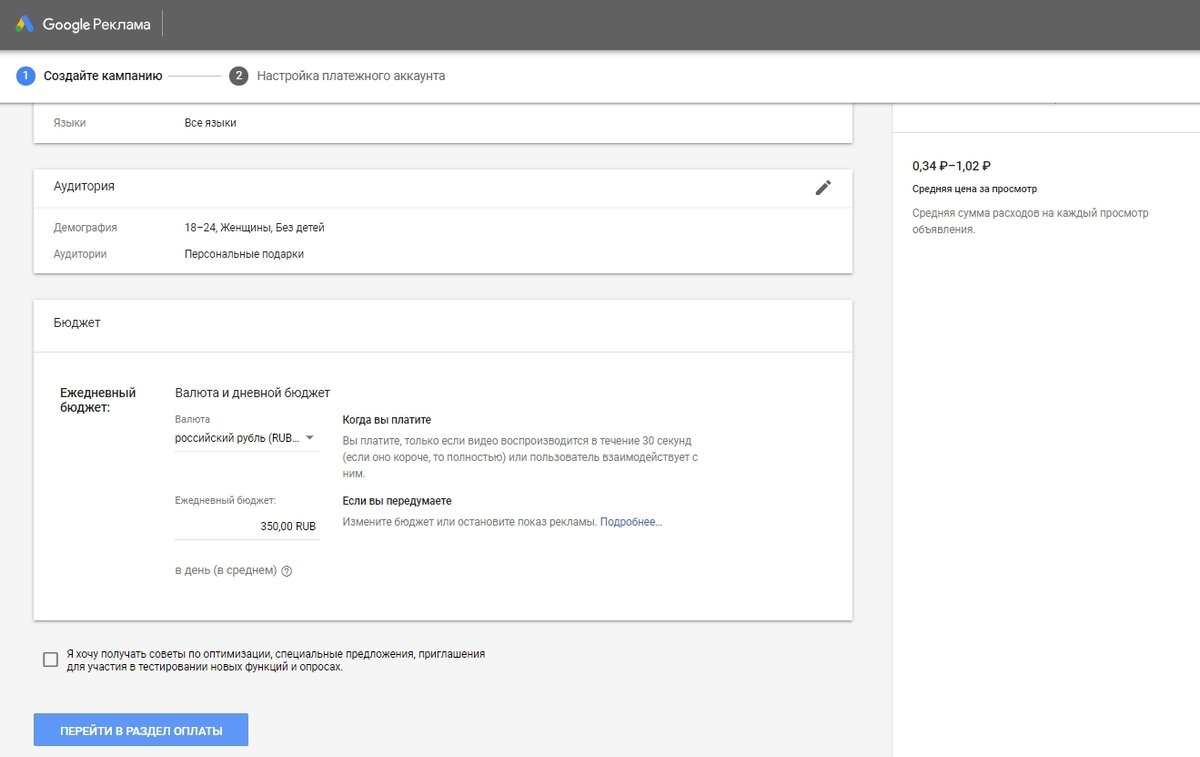Go to 'Настройка платежного аккаунта' step
Screen dimensions: 1200x757
pyautogui.click(x=351, y=76)
